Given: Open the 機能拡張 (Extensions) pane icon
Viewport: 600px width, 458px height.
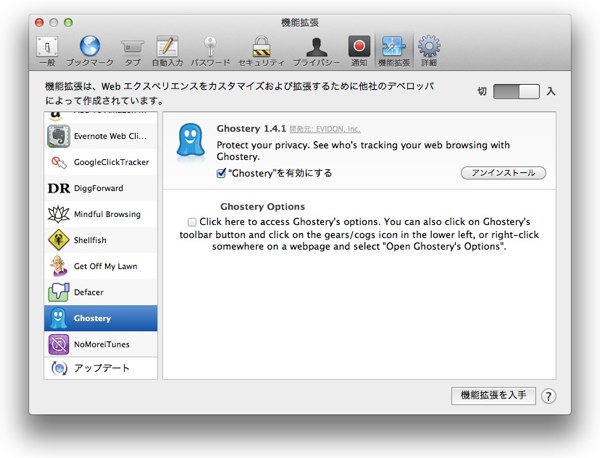Looking at the screenshot, I should [394, 51].
